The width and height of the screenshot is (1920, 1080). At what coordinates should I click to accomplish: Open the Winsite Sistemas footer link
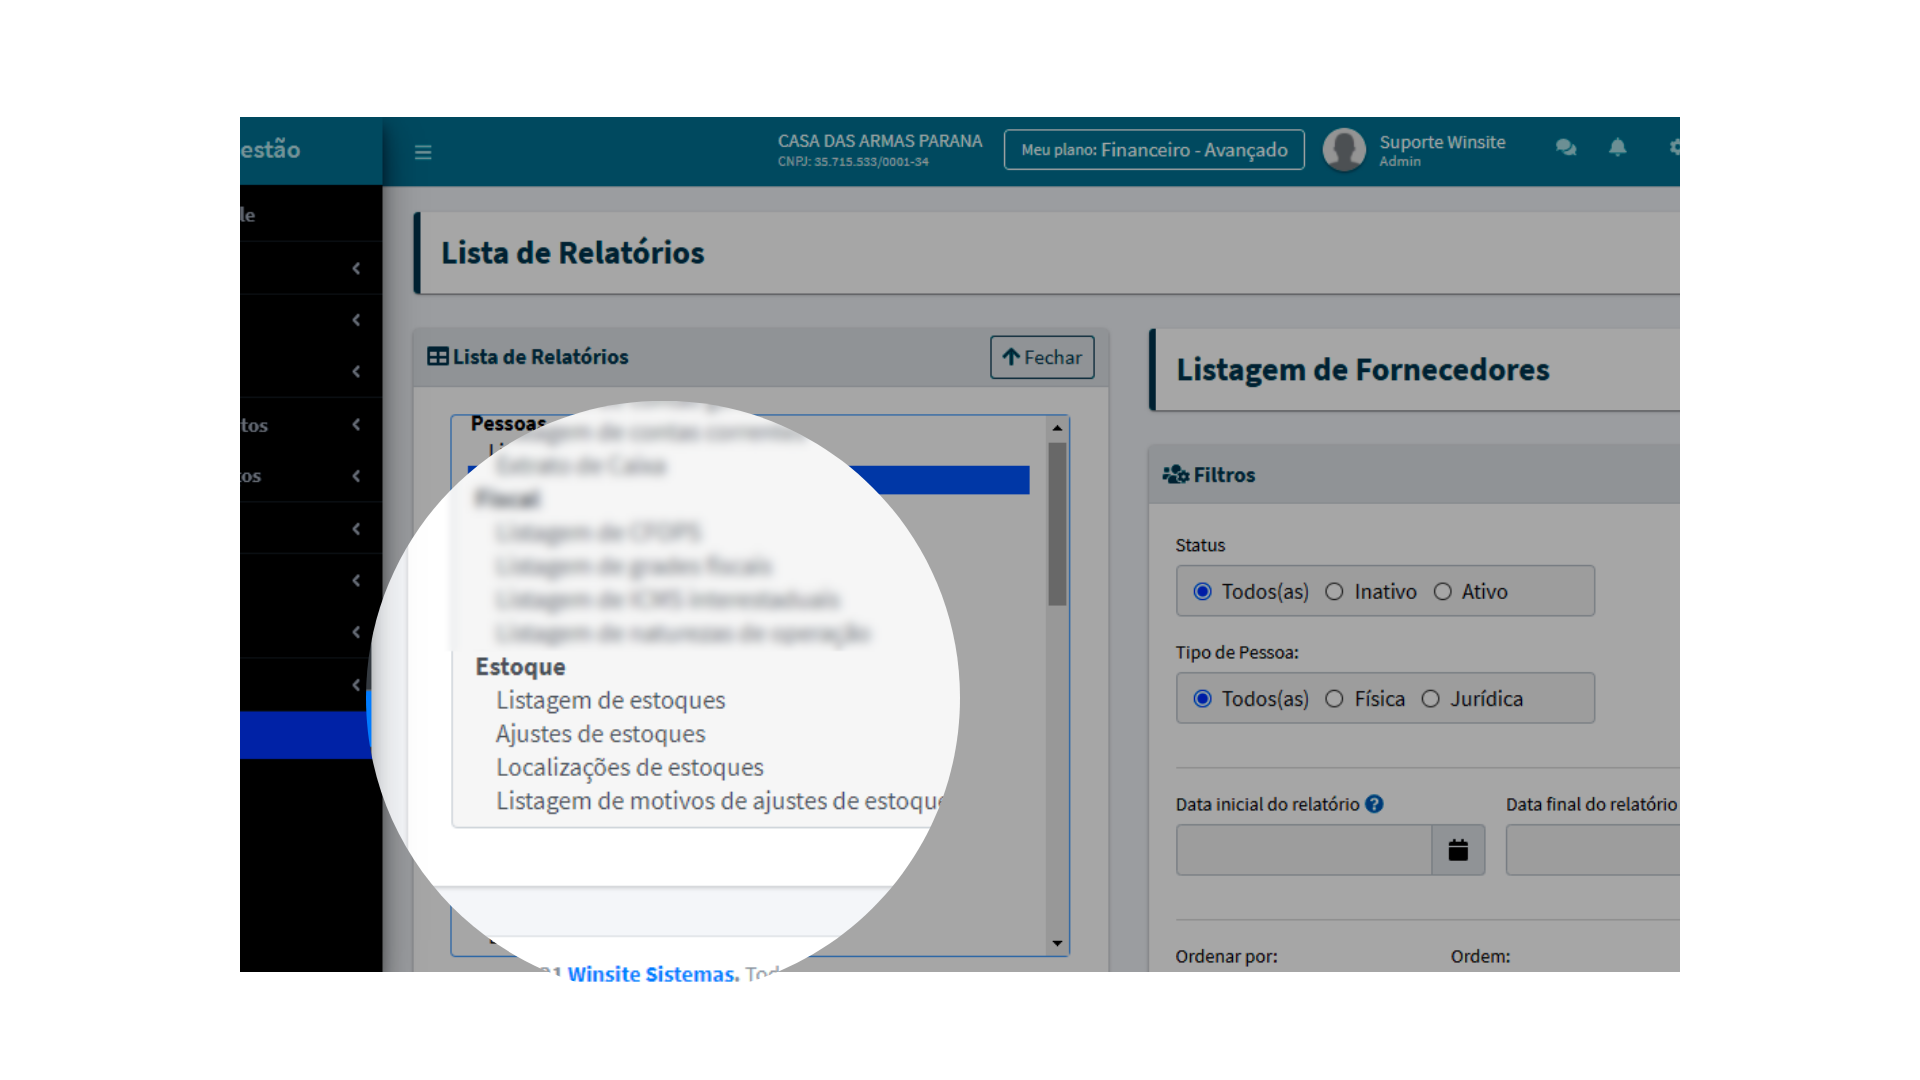(653, 974)
